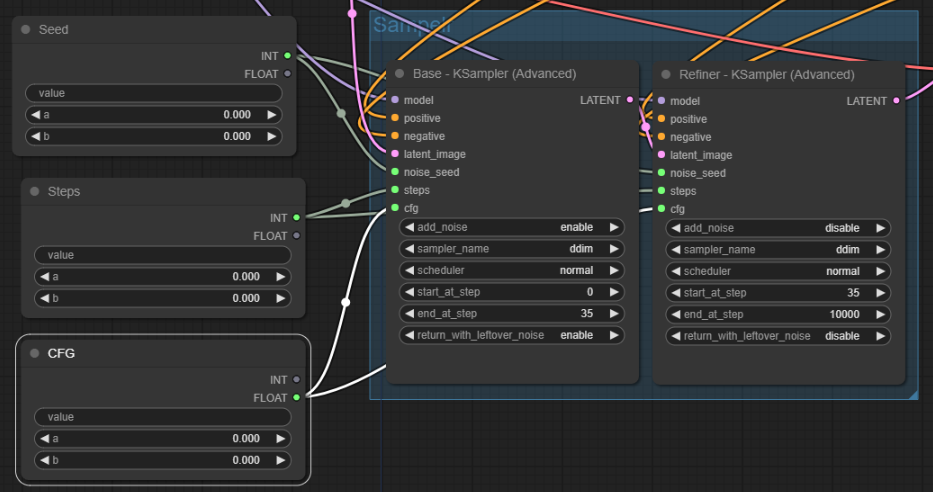Select the CFG node title bar
The image size is (933, 492).
[x=163, y=353]
